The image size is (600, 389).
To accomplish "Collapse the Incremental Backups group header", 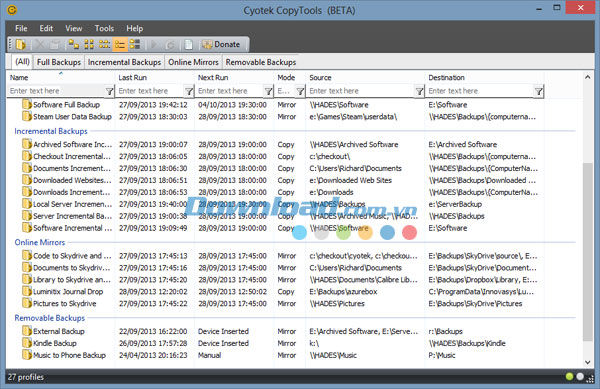I will click(51, 131).
